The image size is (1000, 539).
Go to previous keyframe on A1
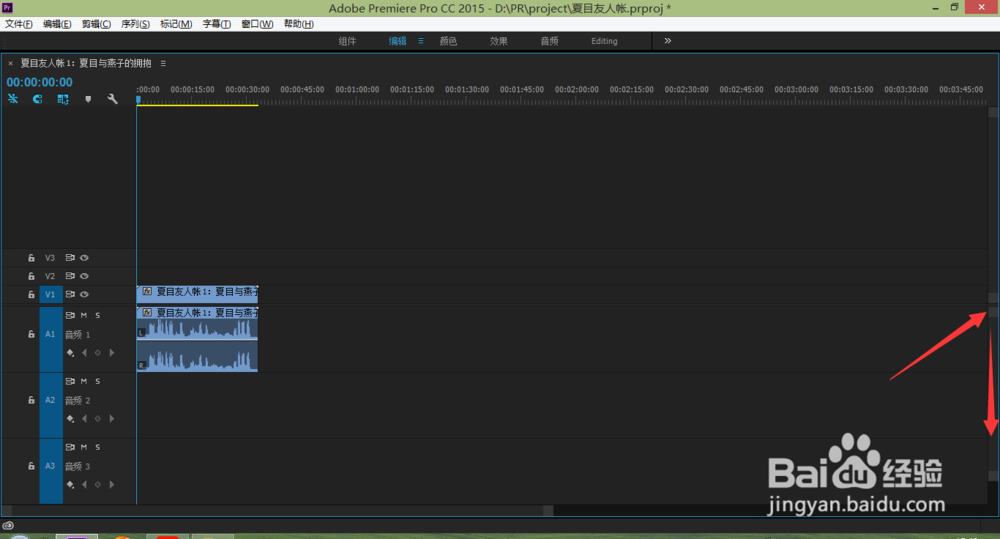[84, 353]
